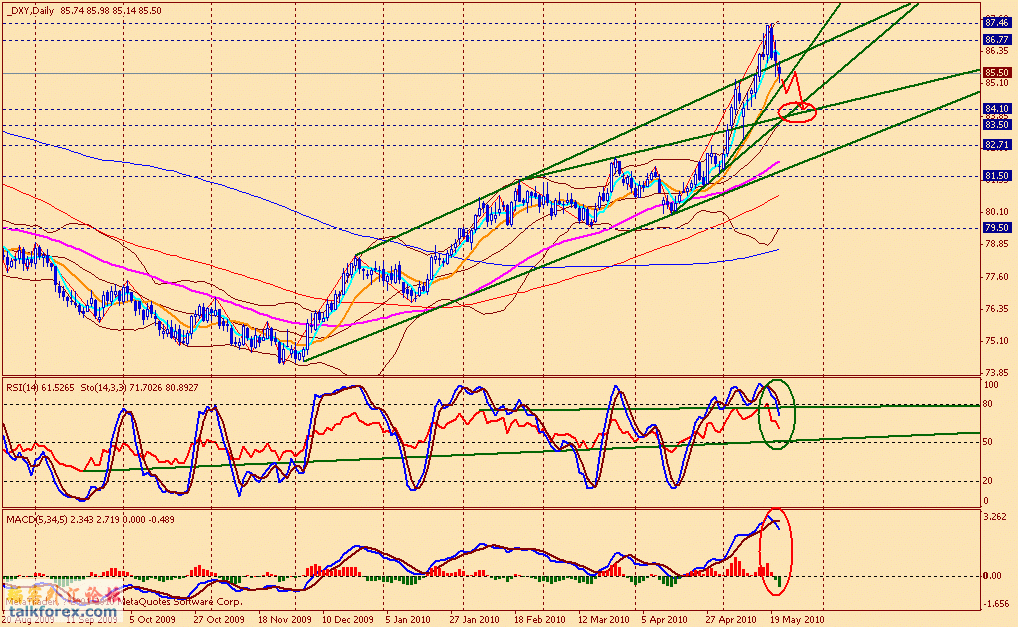This screenshot has height=627, width=1018.
Task: Click the 73.85 price axis value
Action: 997,373
